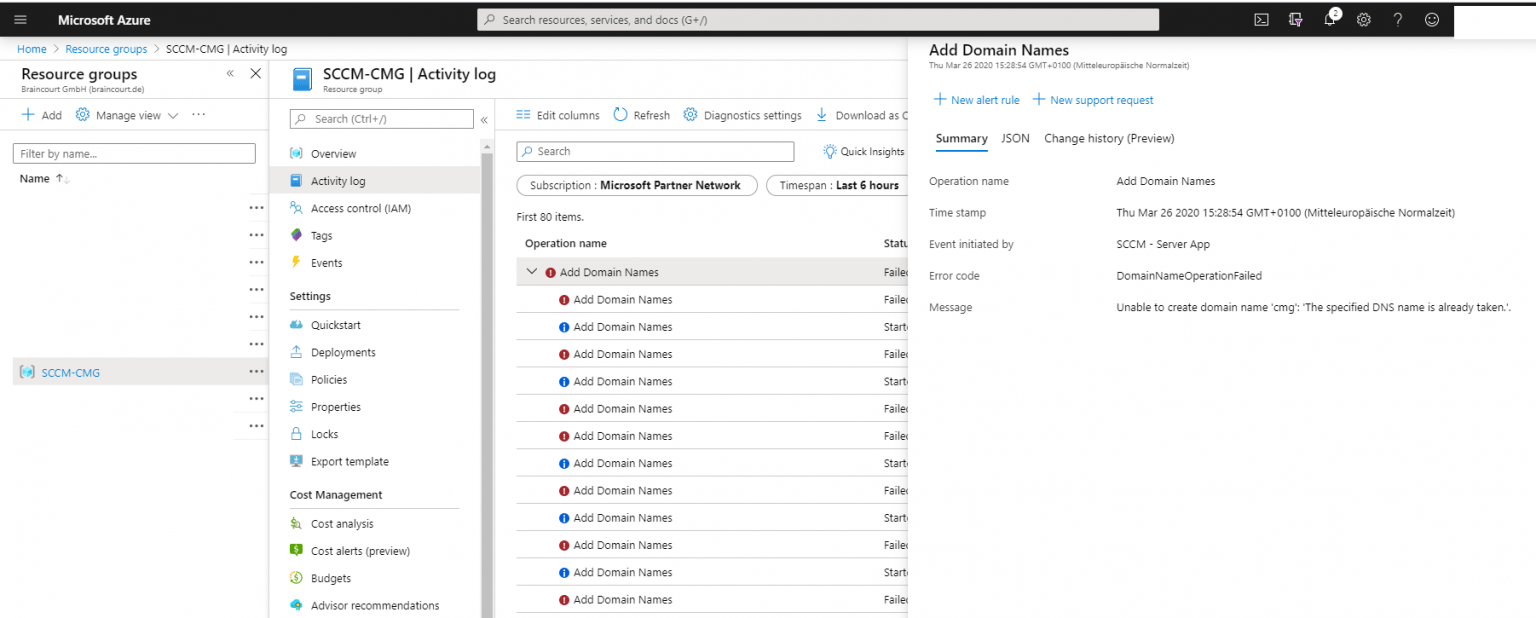Show Quick Insights for the activity log
This screenshot has height=618, width=1536.
point(862,150)
